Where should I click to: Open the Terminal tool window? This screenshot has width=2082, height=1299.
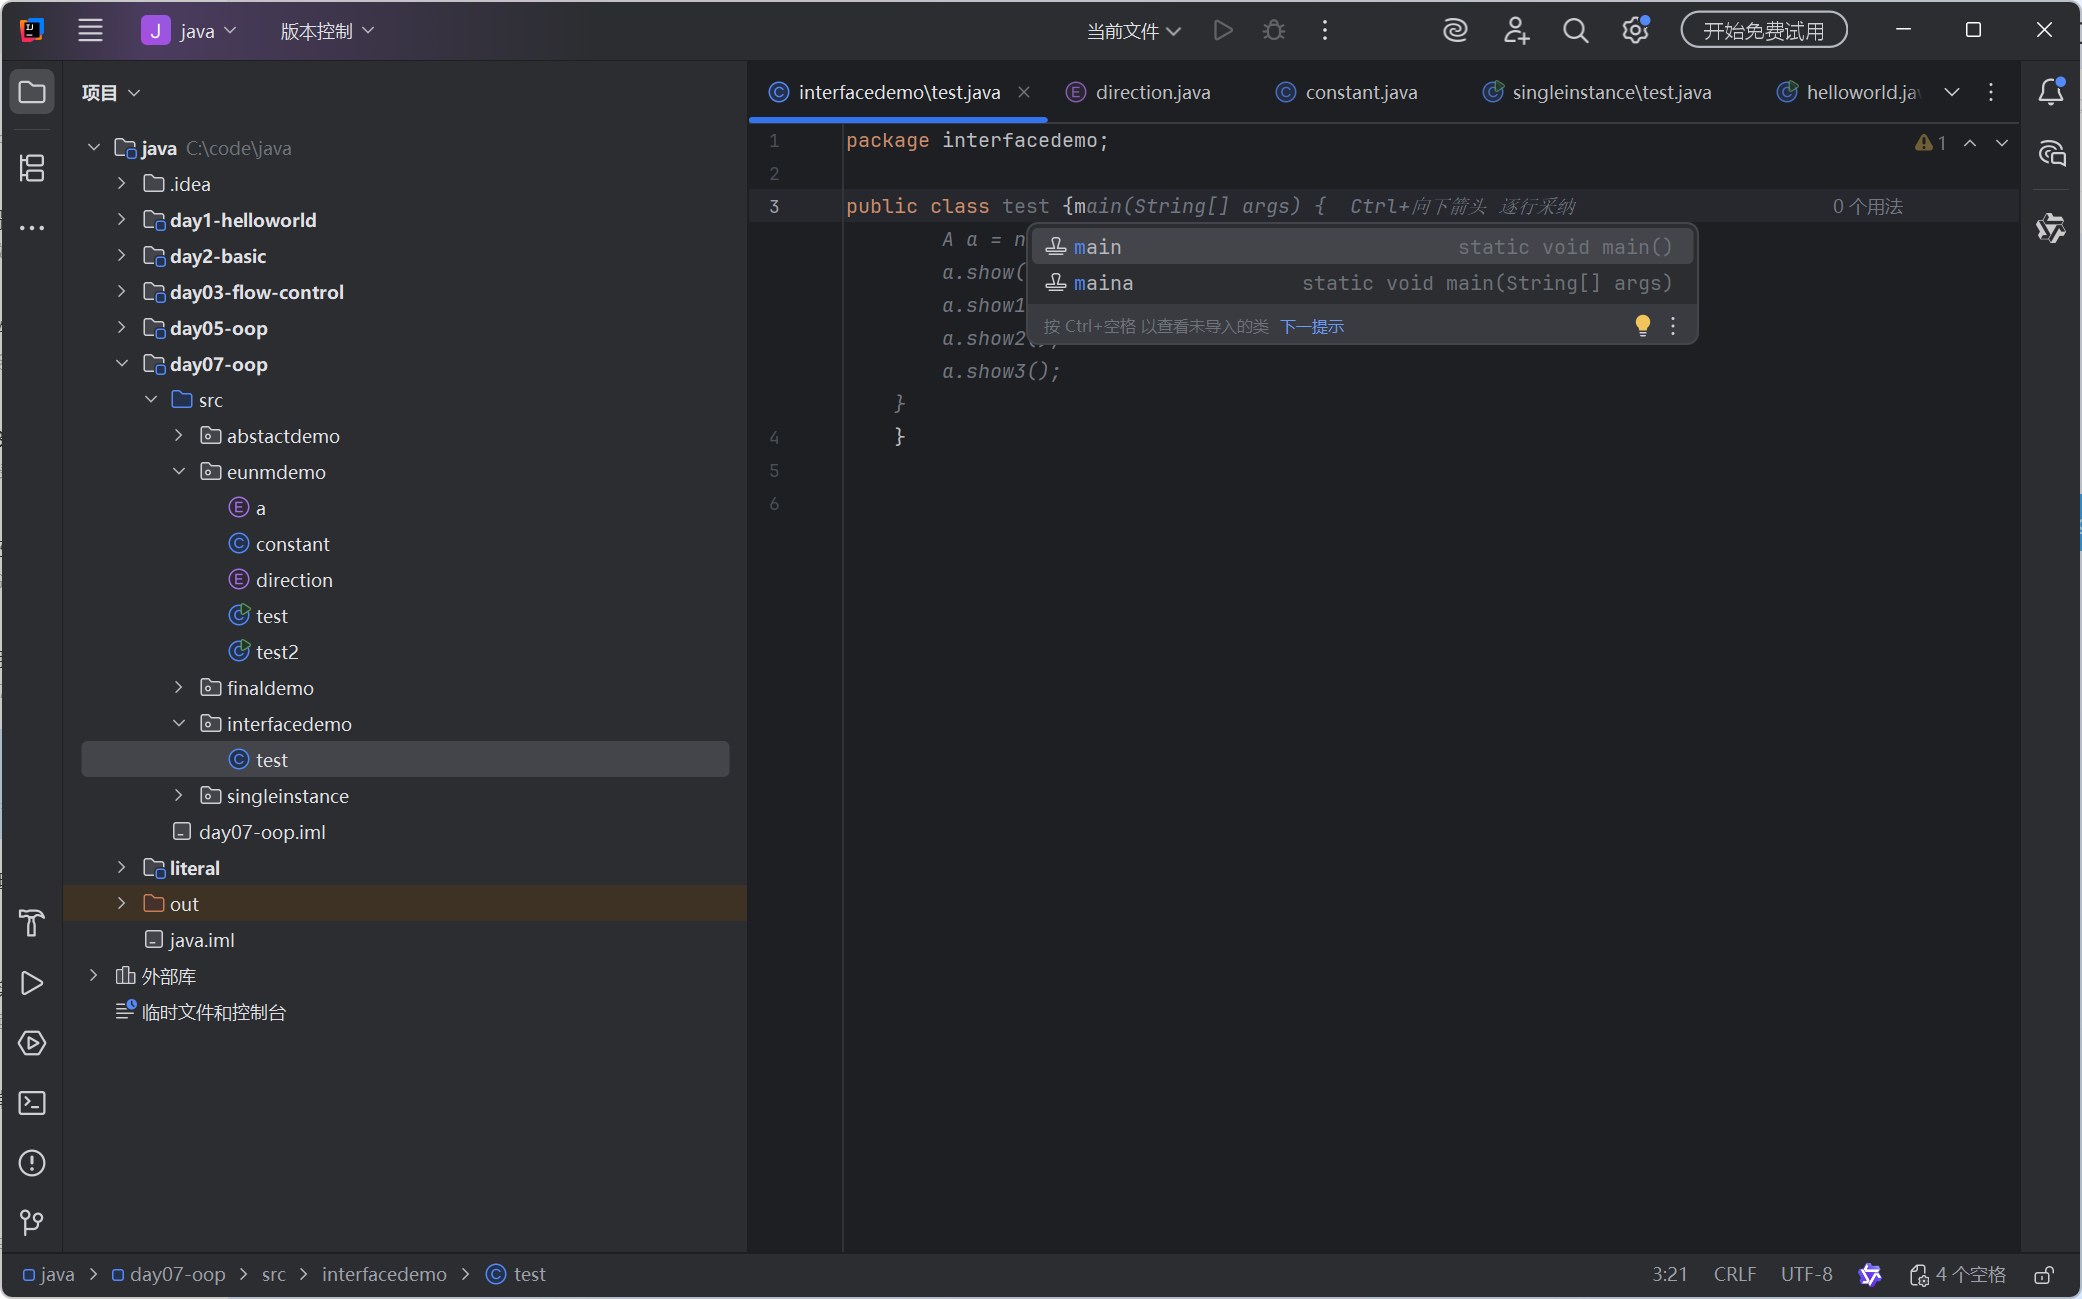32,1103
